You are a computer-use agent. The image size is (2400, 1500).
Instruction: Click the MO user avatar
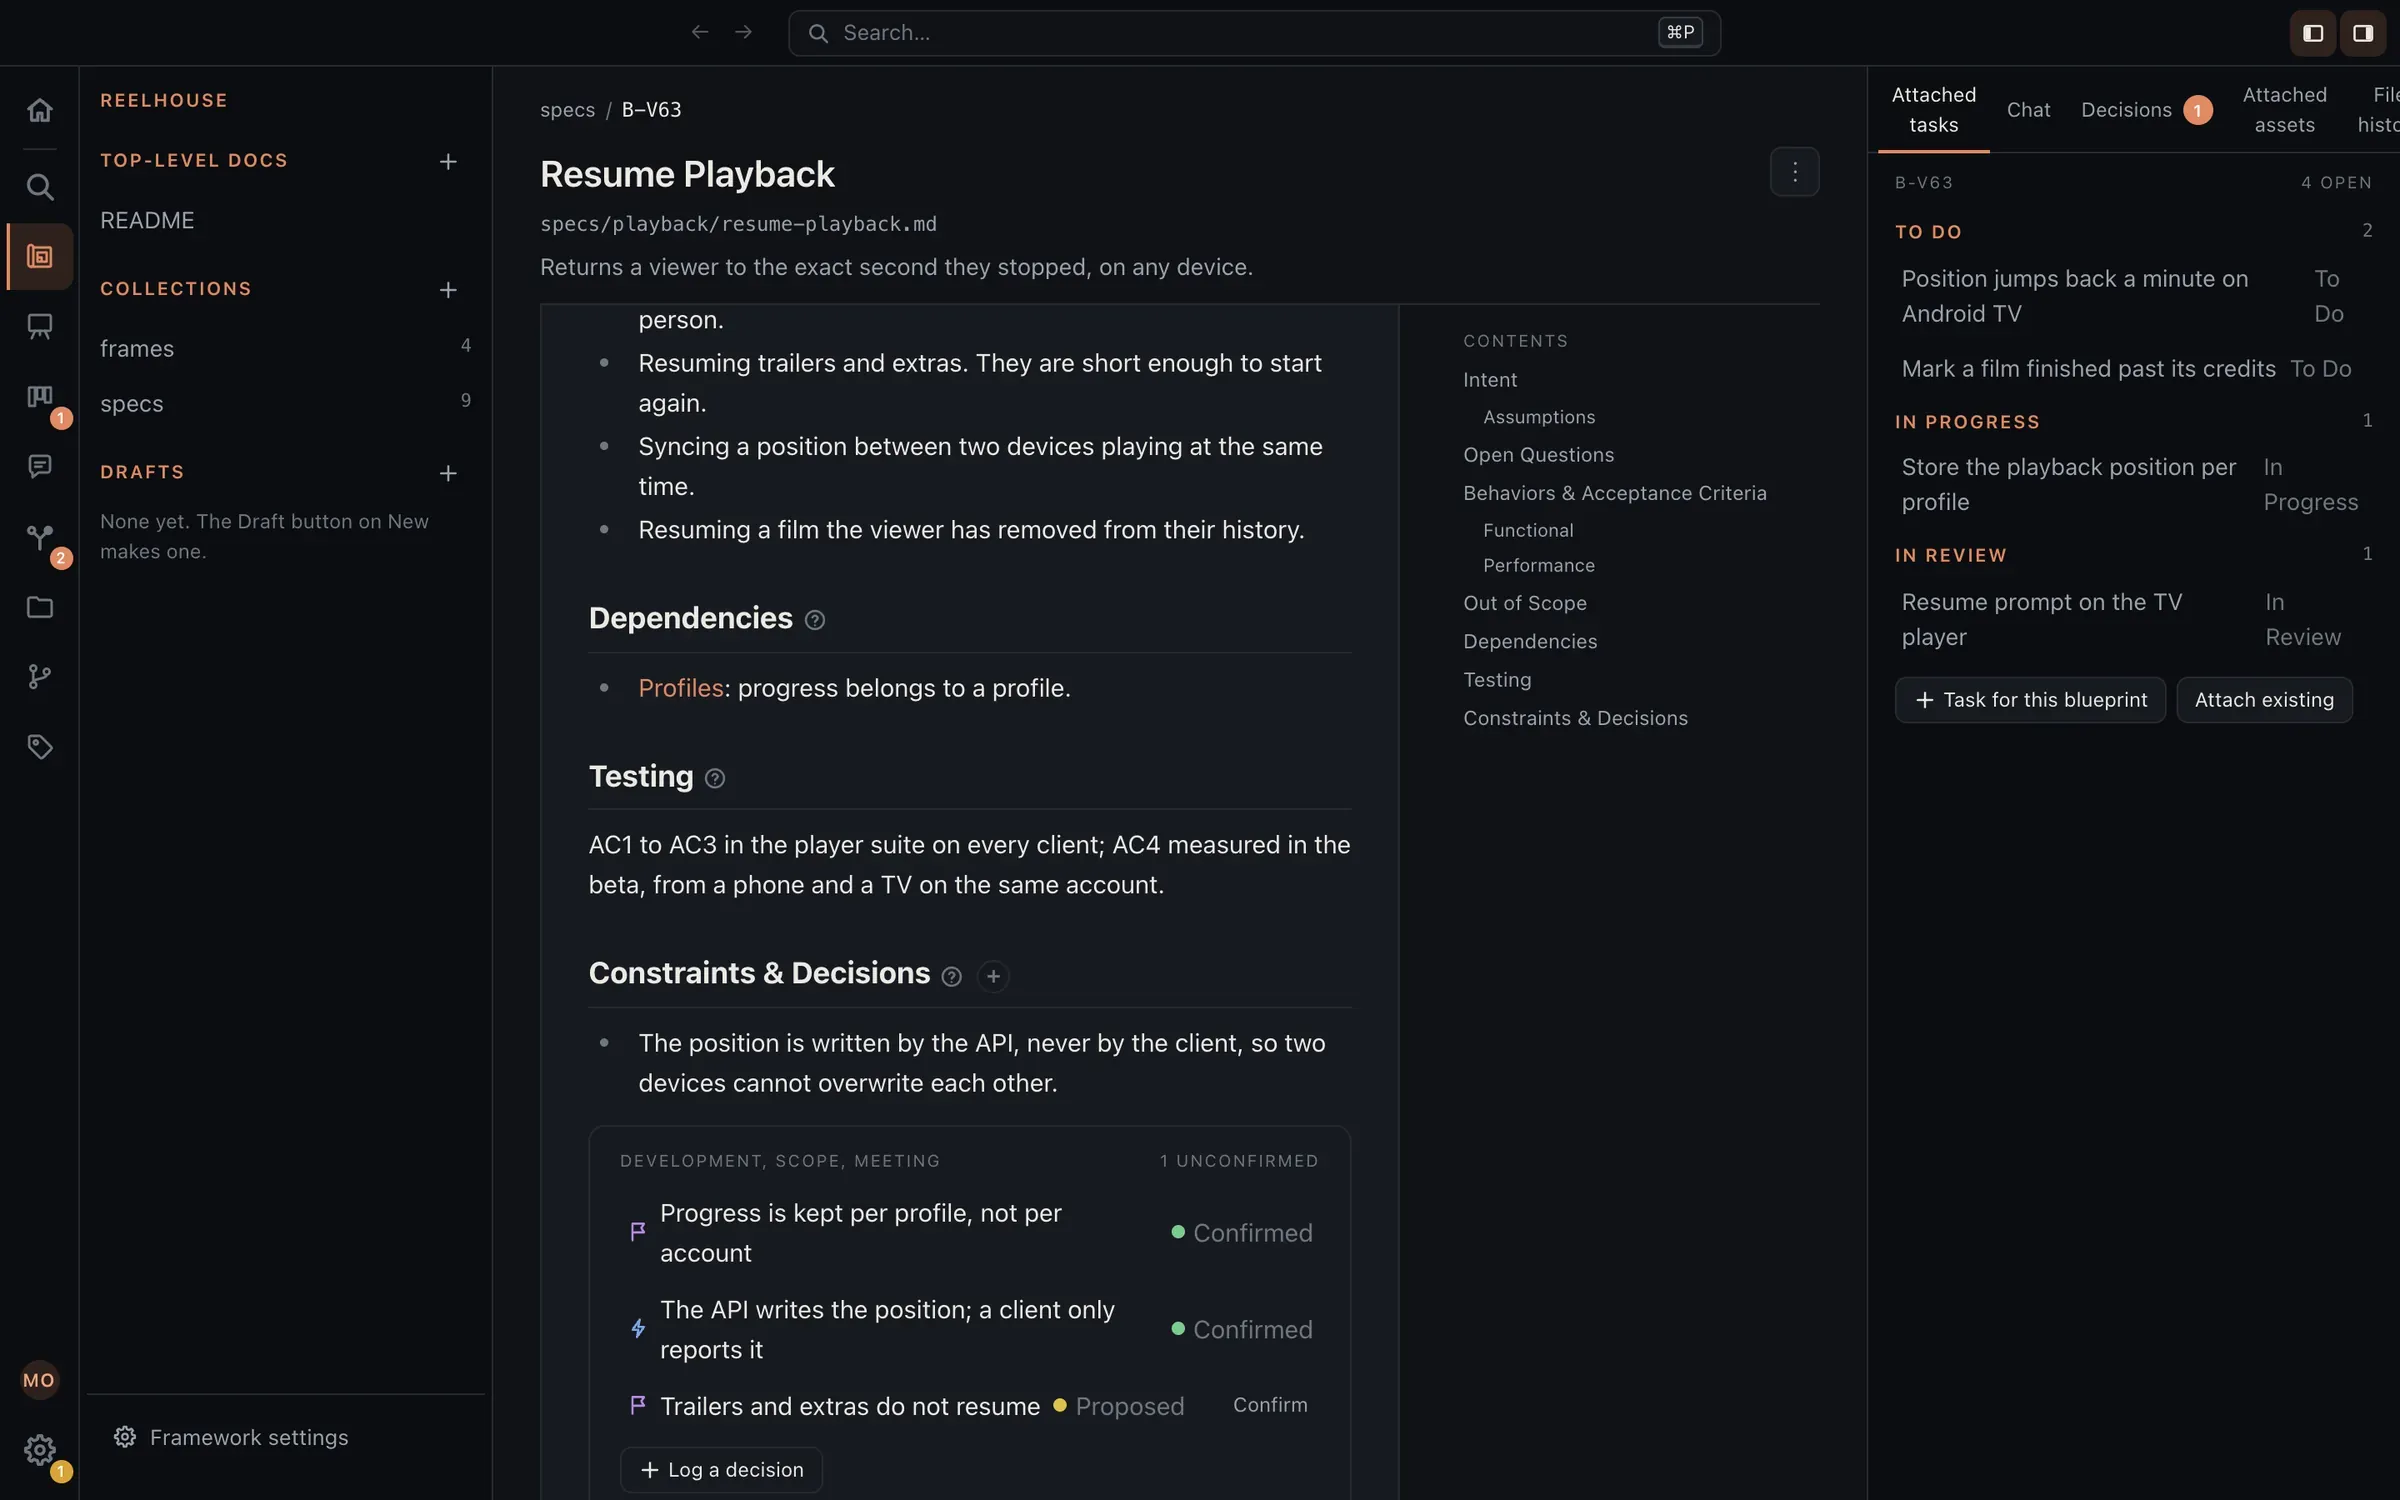pos(39,1380)
